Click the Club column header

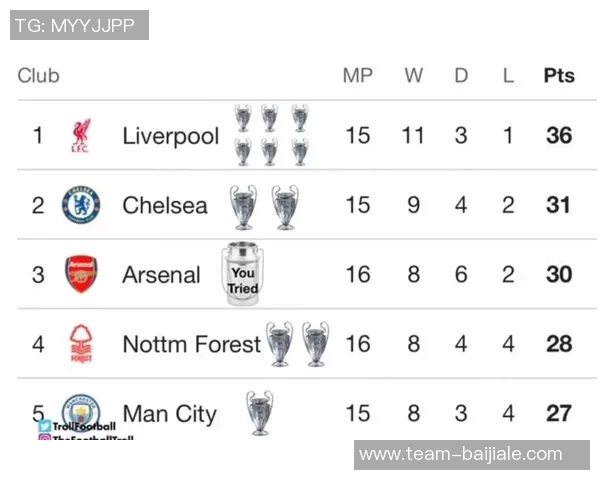tap(39, 75)
